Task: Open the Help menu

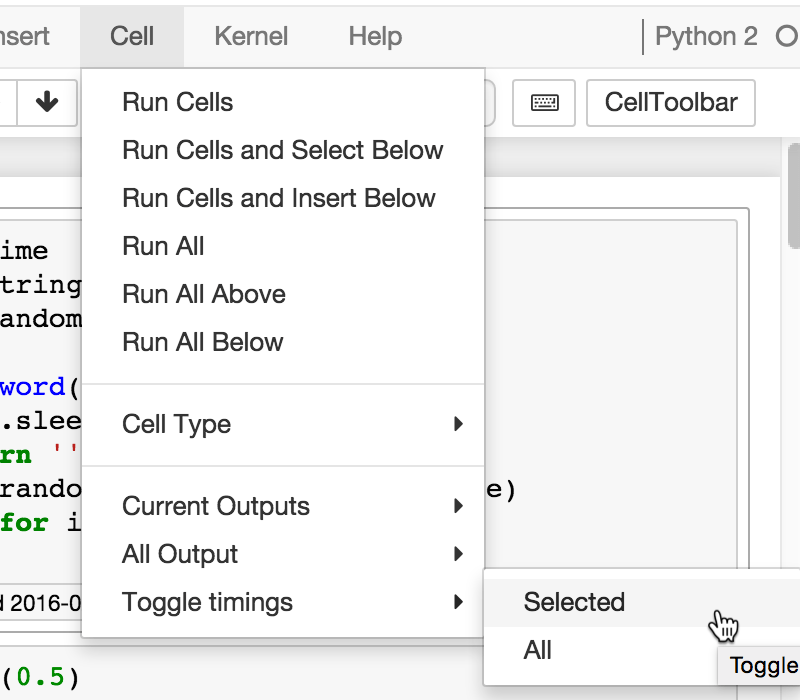Action: point(375,36)
